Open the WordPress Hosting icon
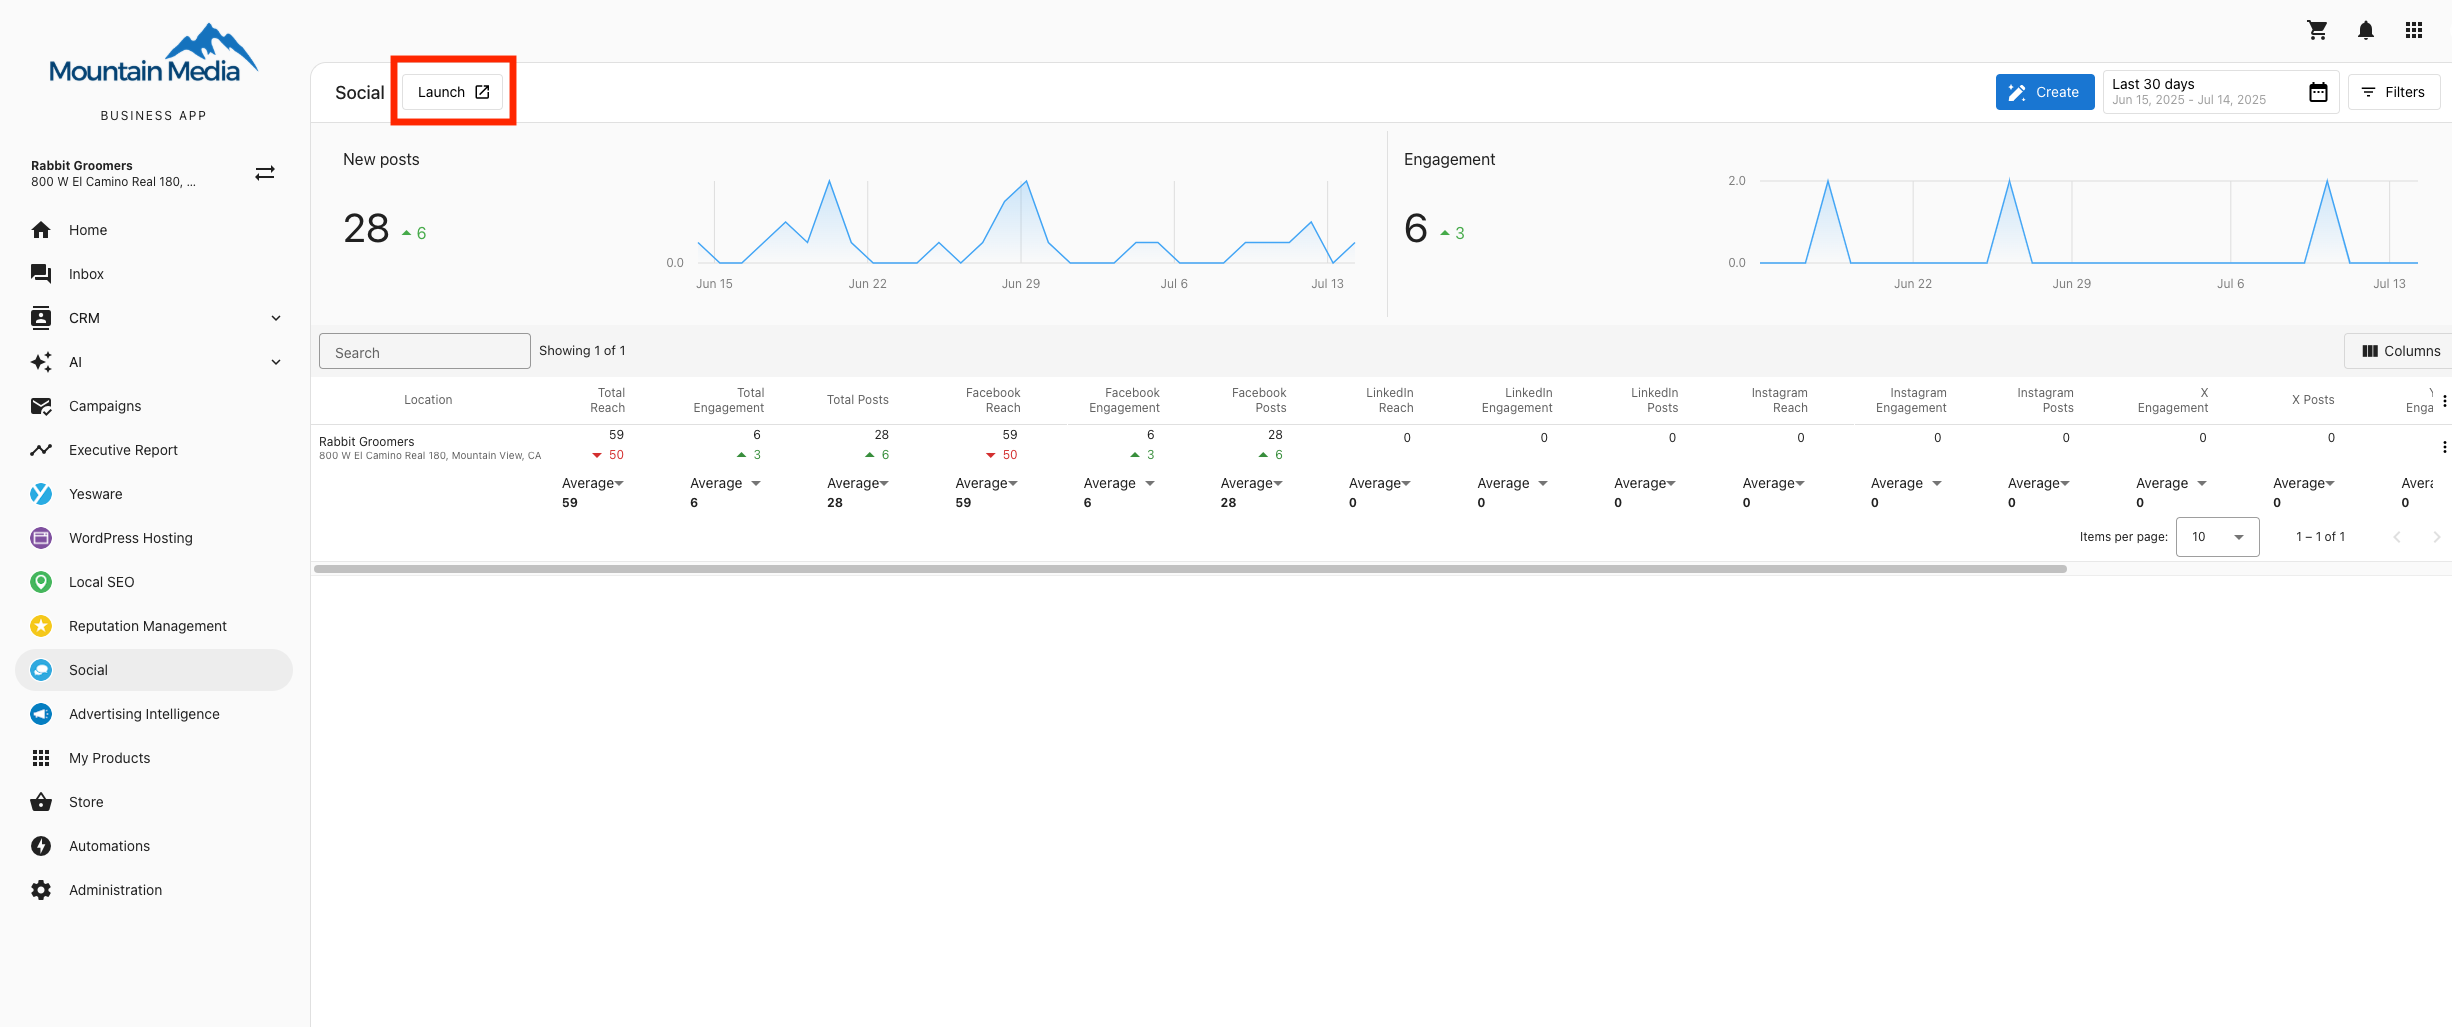Screen dimensions: 2452x1027 pos(40,537)
